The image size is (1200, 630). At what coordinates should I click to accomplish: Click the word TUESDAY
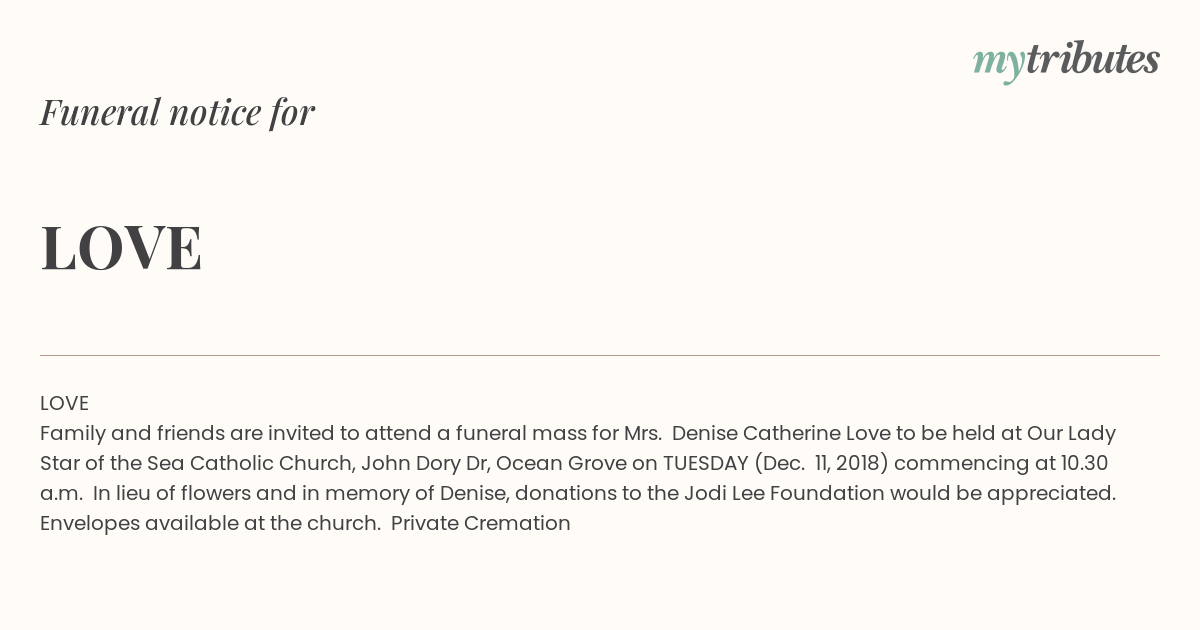(x=705, y=463)
